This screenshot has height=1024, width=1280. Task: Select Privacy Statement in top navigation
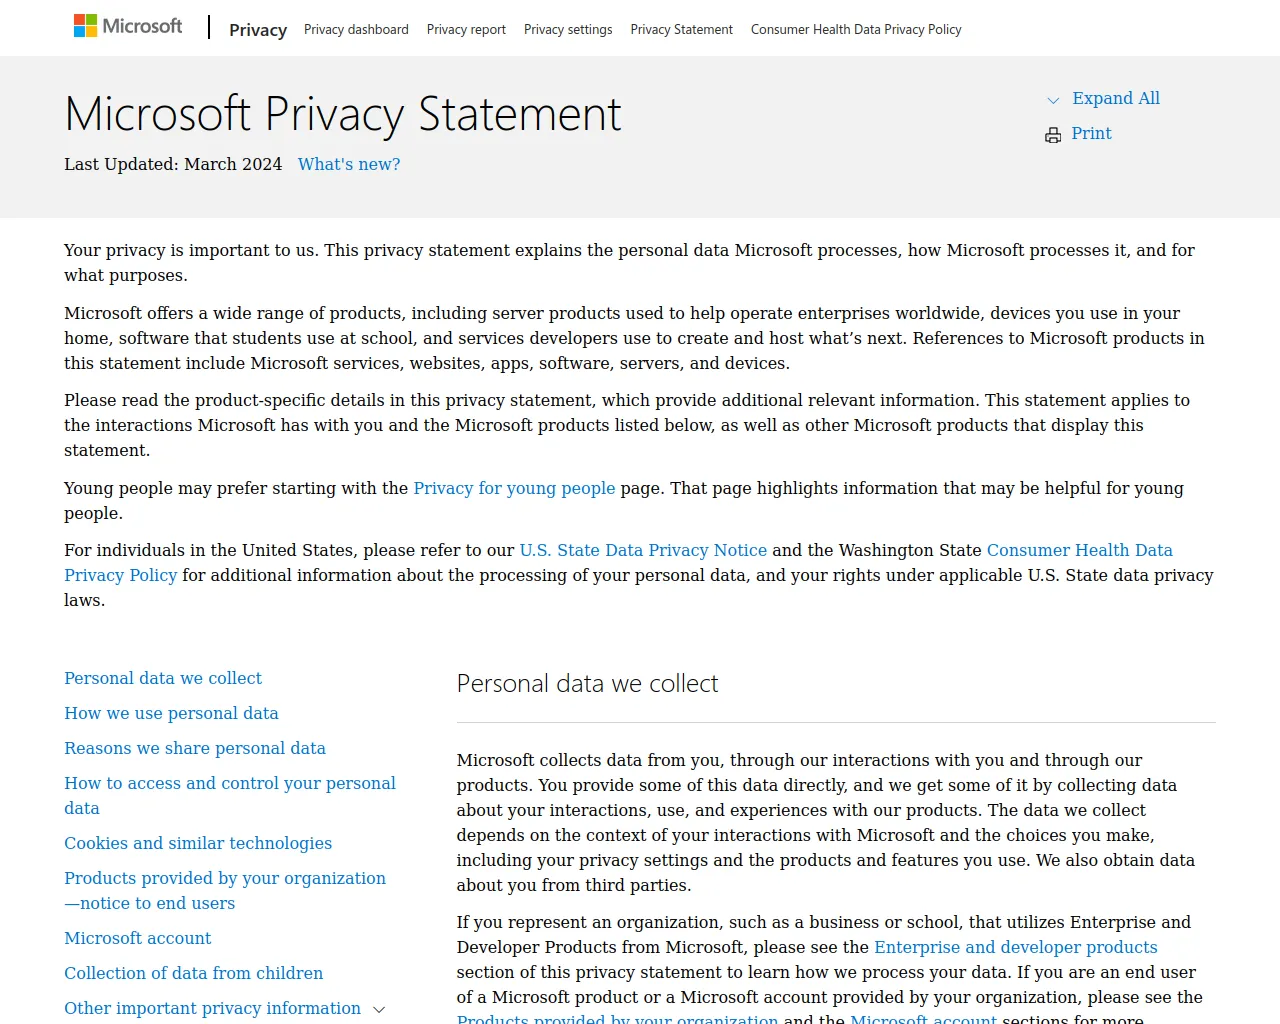681,30
